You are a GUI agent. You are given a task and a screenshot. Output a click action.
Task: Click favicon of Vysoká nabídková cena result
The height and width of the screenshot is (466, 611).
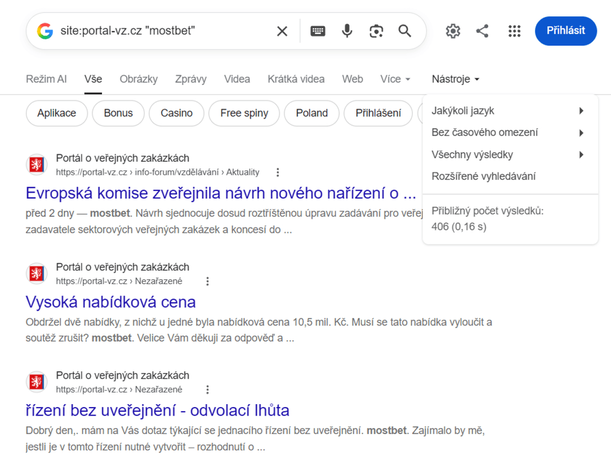[x=37, y=273]
